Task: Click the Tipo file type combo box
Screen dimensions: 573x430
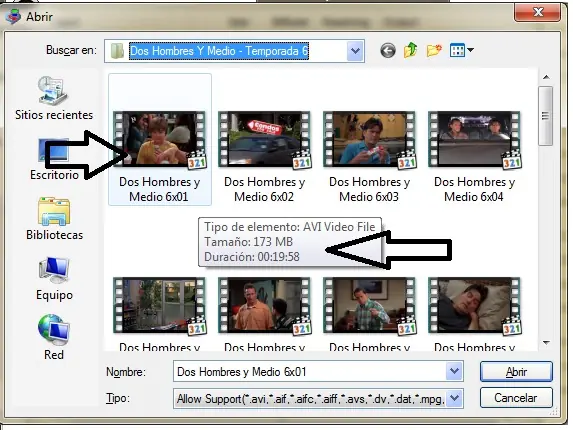Action: click(x=318, y=399)
